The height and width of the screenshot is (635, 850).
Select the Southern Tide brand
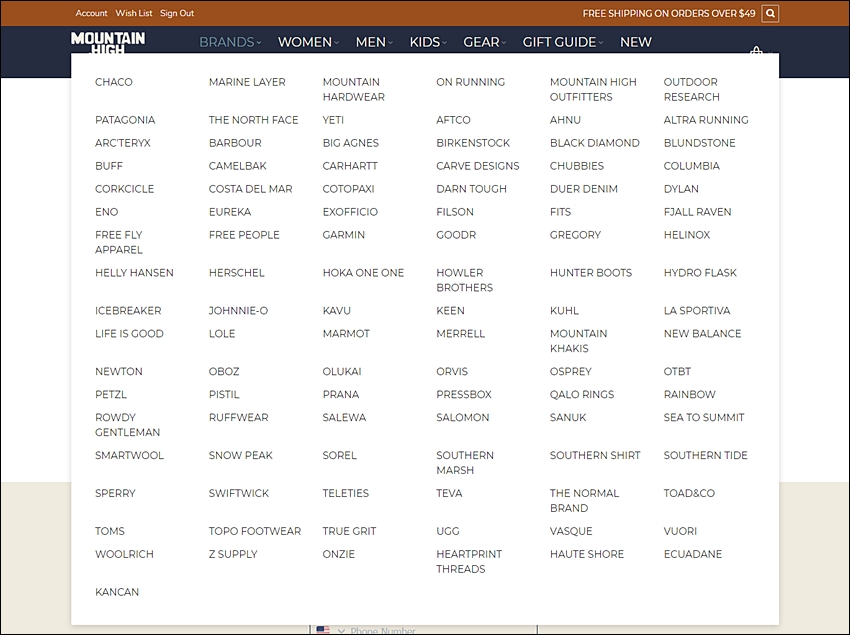(x=705, y=456)
